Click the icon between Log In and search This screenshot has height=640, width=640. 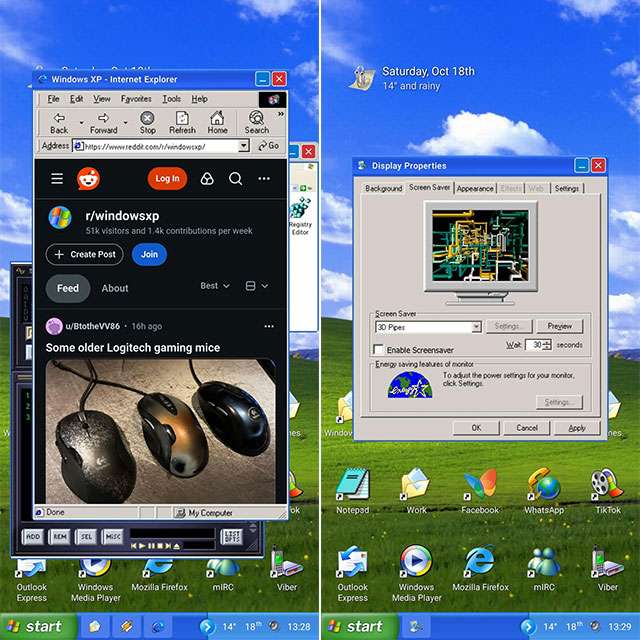207,178
